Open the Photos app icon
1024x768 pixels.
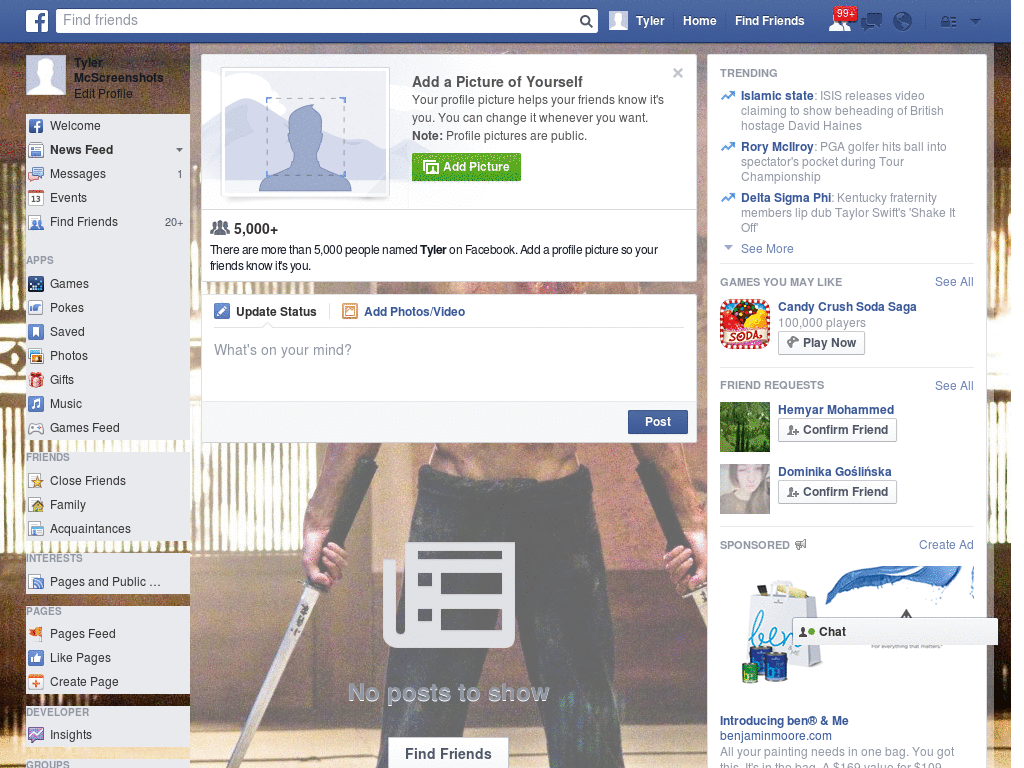coord(36,356)
